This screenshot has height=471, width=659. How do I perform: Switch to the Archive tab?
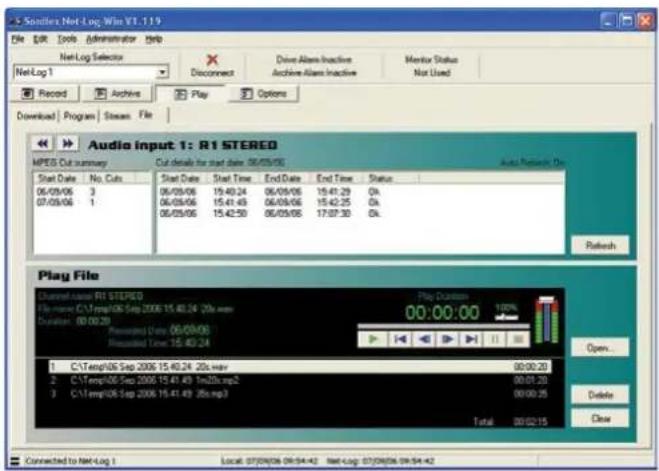118,93
